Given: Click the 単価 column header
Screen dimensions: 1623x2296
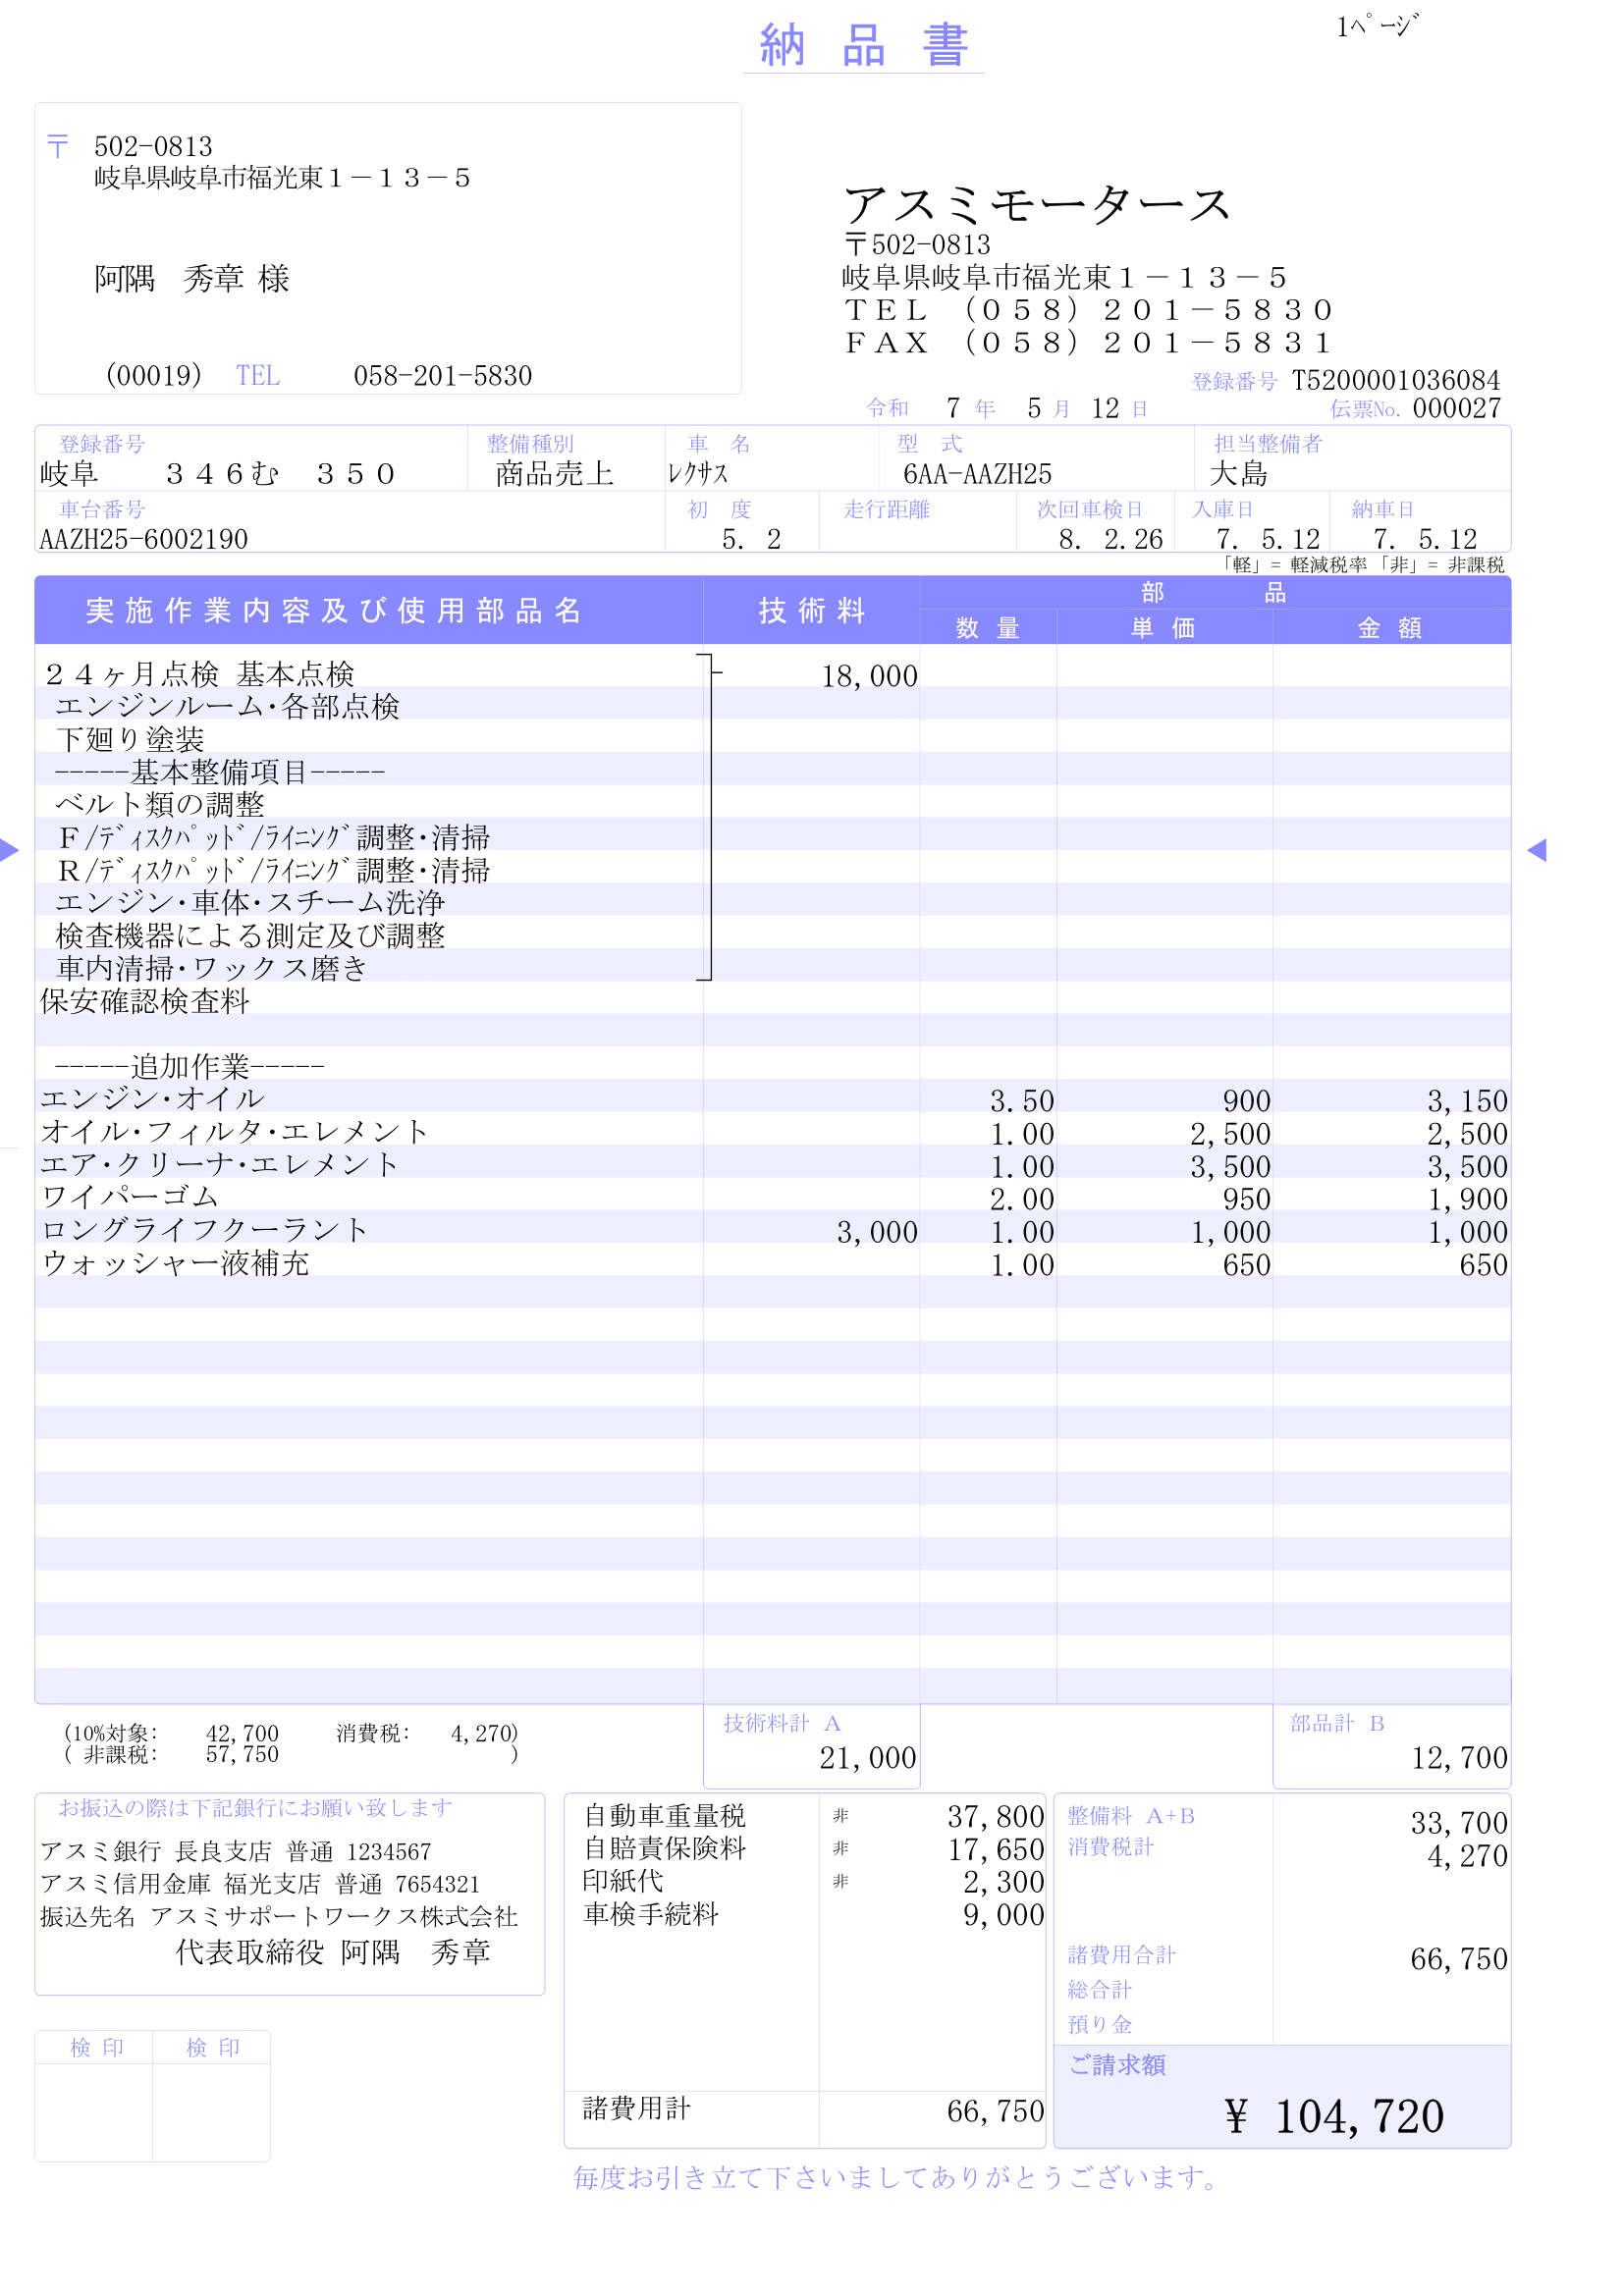Looking at the screenshot, I should pyautogui.click(x=1163, y=628).
